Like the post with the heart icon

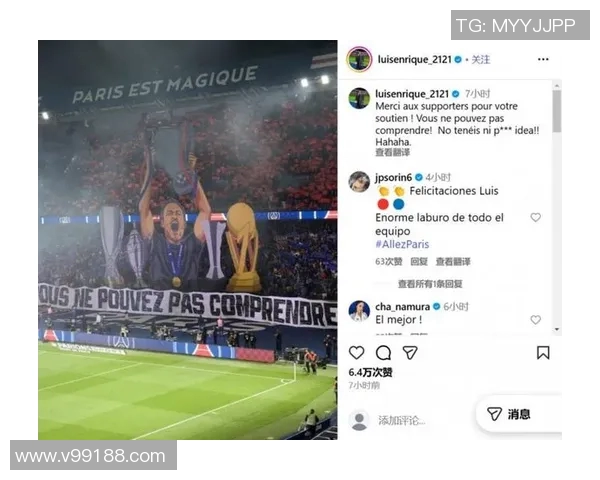pyautogui.click(x=356, y=353)
